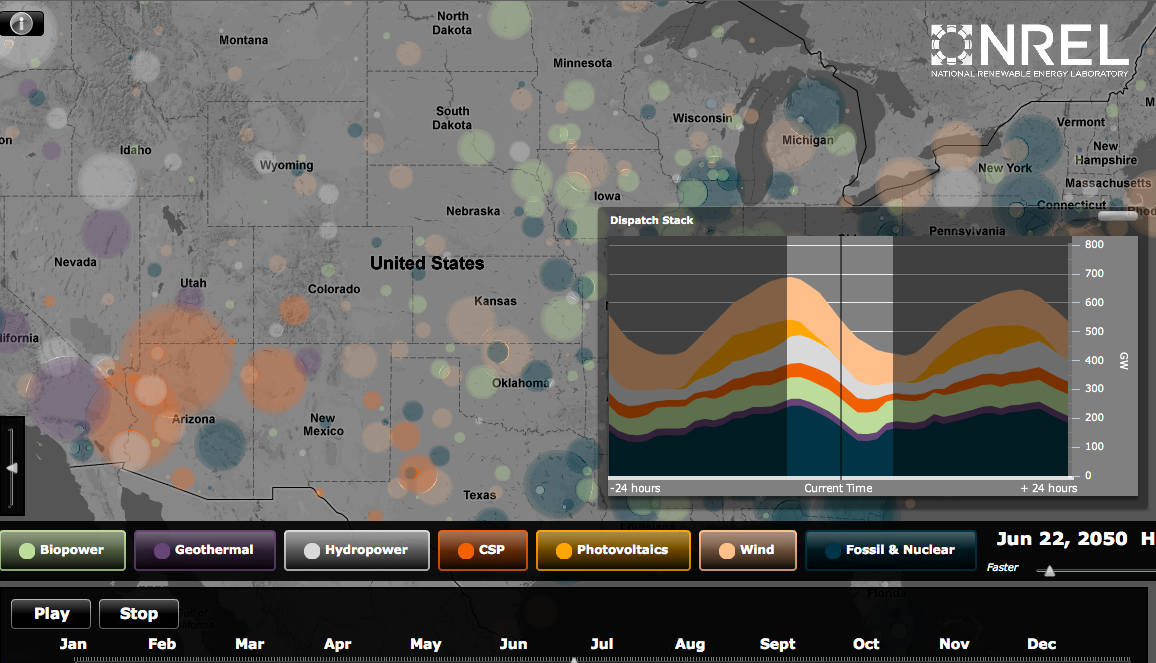This screenshot has height=663, width=1156.
Task: Adjust the Faster speed slider handle
Action: tap(1050, 571)
